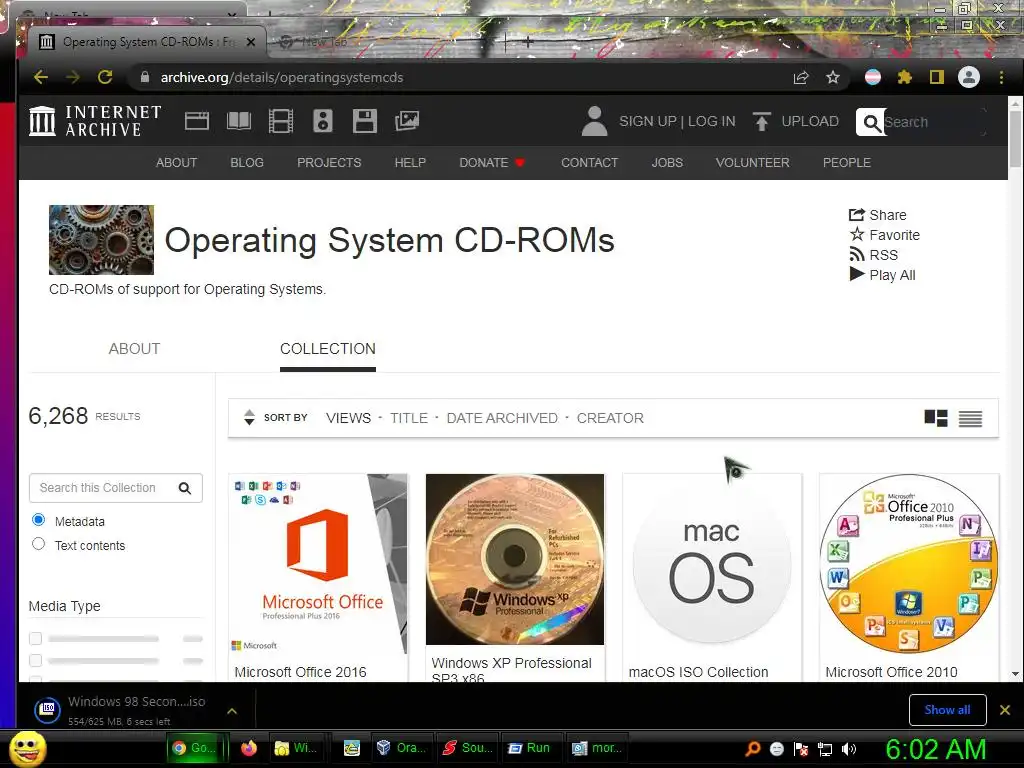Open the Internet Archive home logo
This screenshot has height=768, width=1024.
[x=95, y=121]
